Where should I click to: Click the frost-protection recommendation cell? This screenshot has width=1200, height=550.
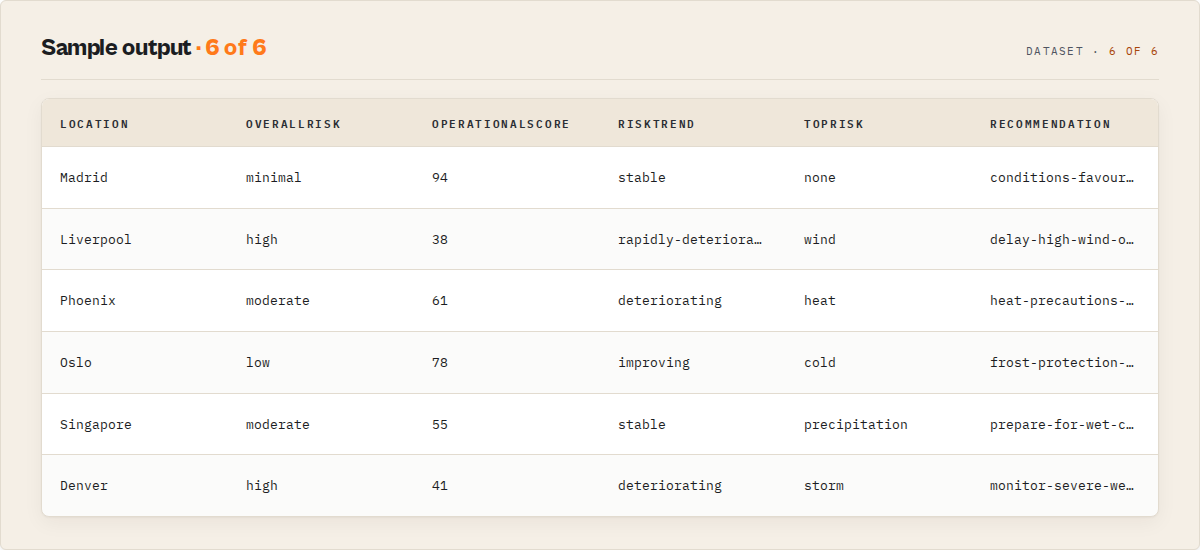pyautogui.click(x=1062, y=363)
